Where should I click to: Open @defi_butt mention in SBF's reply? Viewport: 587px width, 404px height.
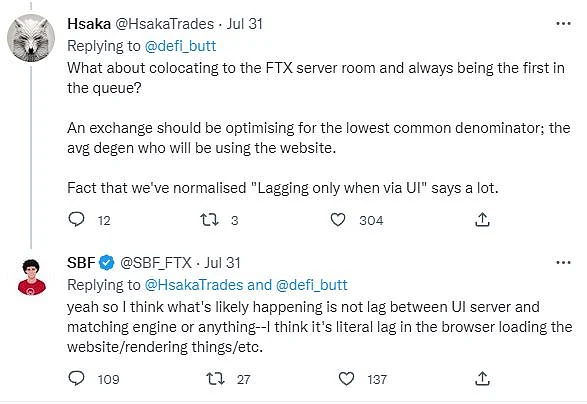(311, 285)
